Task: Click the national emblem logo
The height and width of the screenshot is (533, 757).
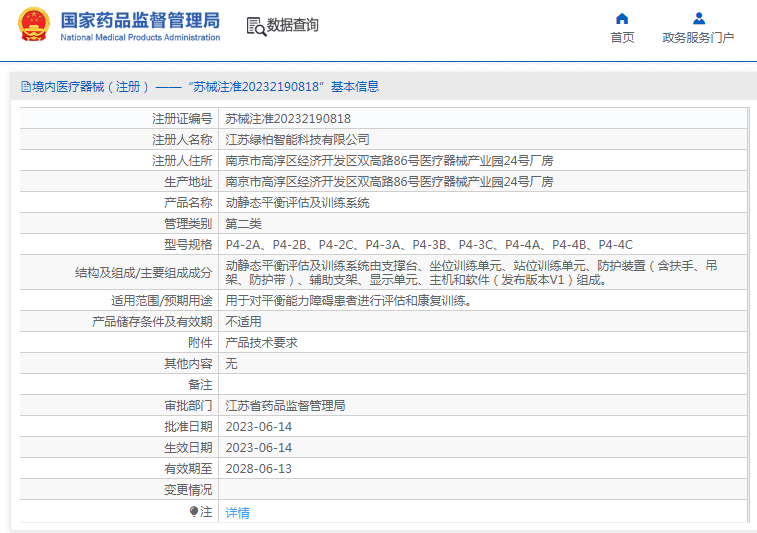Action: tap(33, 25)
